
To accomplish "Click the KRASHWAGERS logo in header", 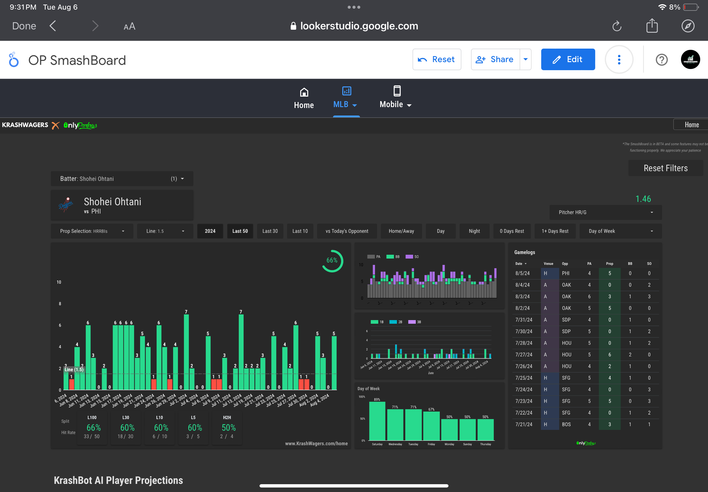I will [x=25, y=125].
